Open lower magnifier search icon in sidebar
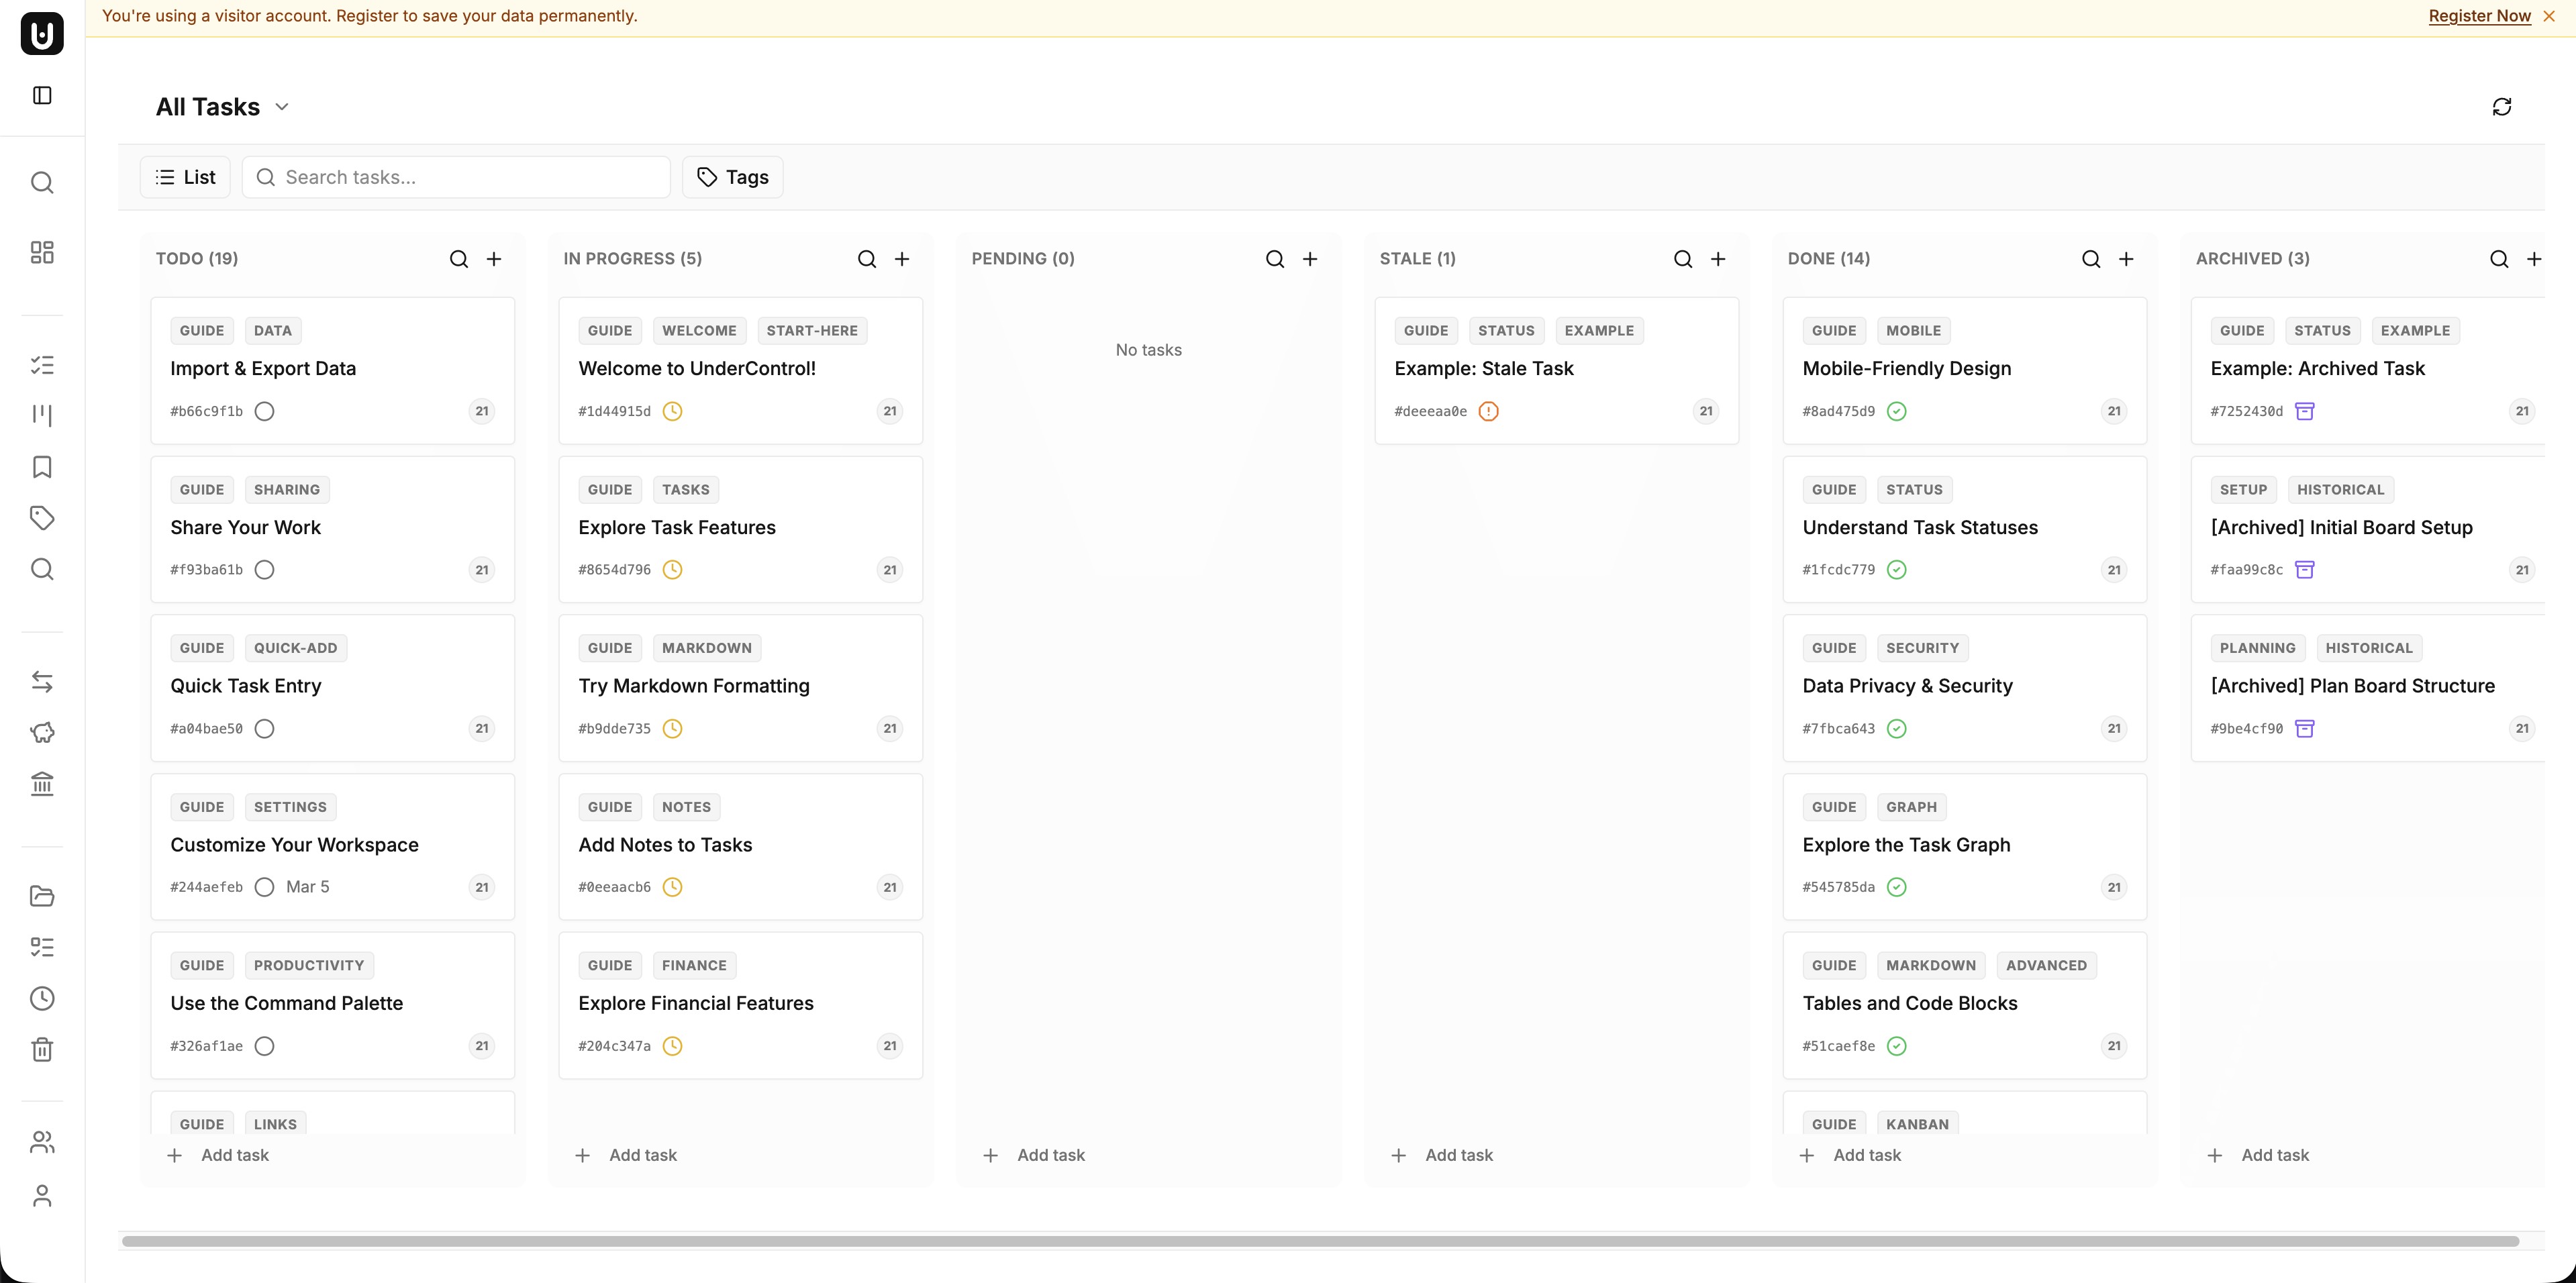Screen dimensions: 2576x1283 coord(42,569)
